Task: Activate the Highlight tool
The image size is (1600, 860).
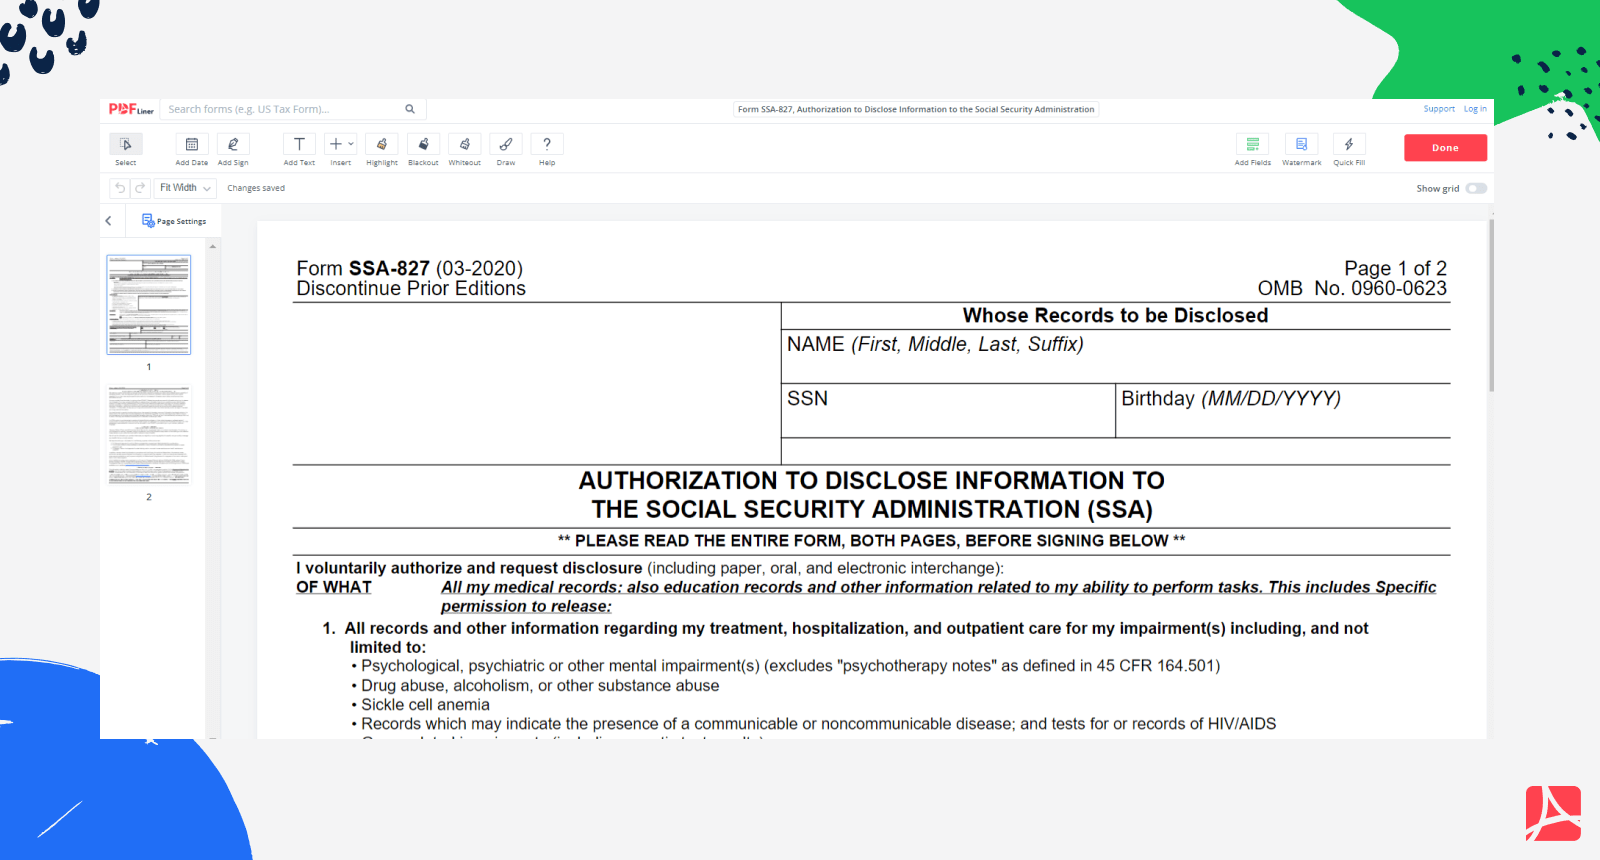Action: tap(382, 145)
